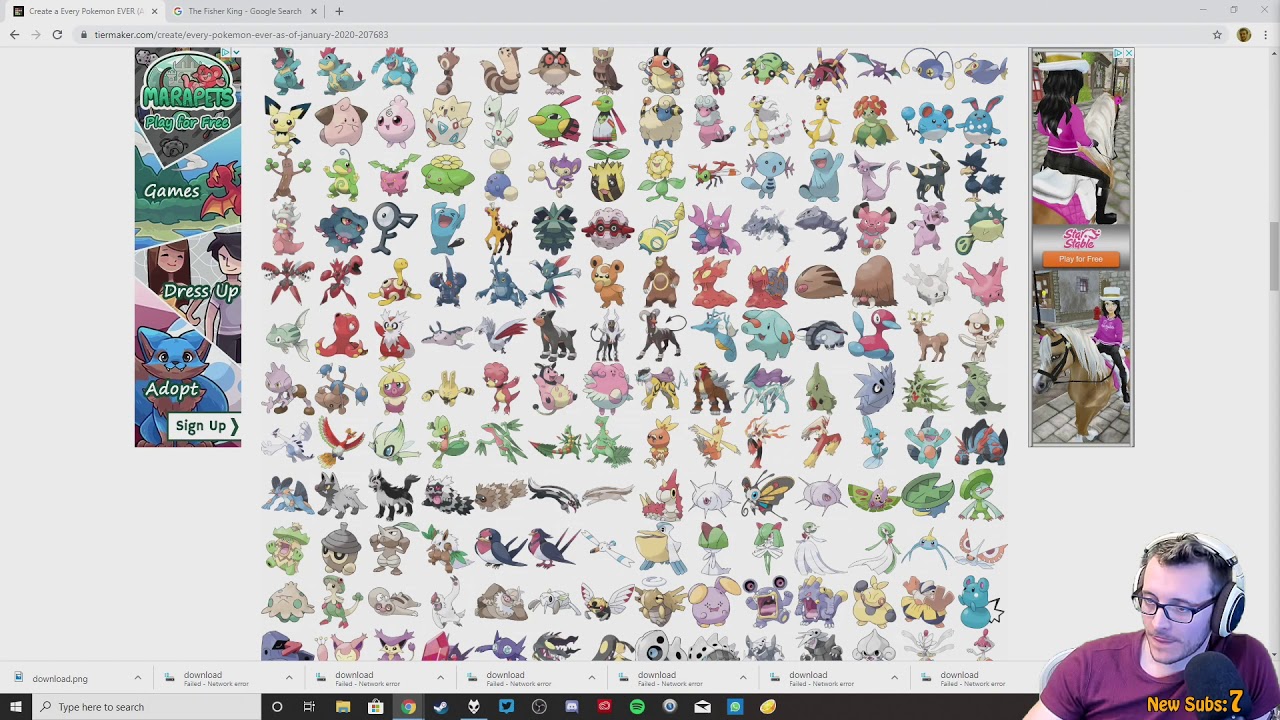Pick the Shroomish icon
Image resolution: width=1280 pixels, height=720 pixels.
coord(288,600)
